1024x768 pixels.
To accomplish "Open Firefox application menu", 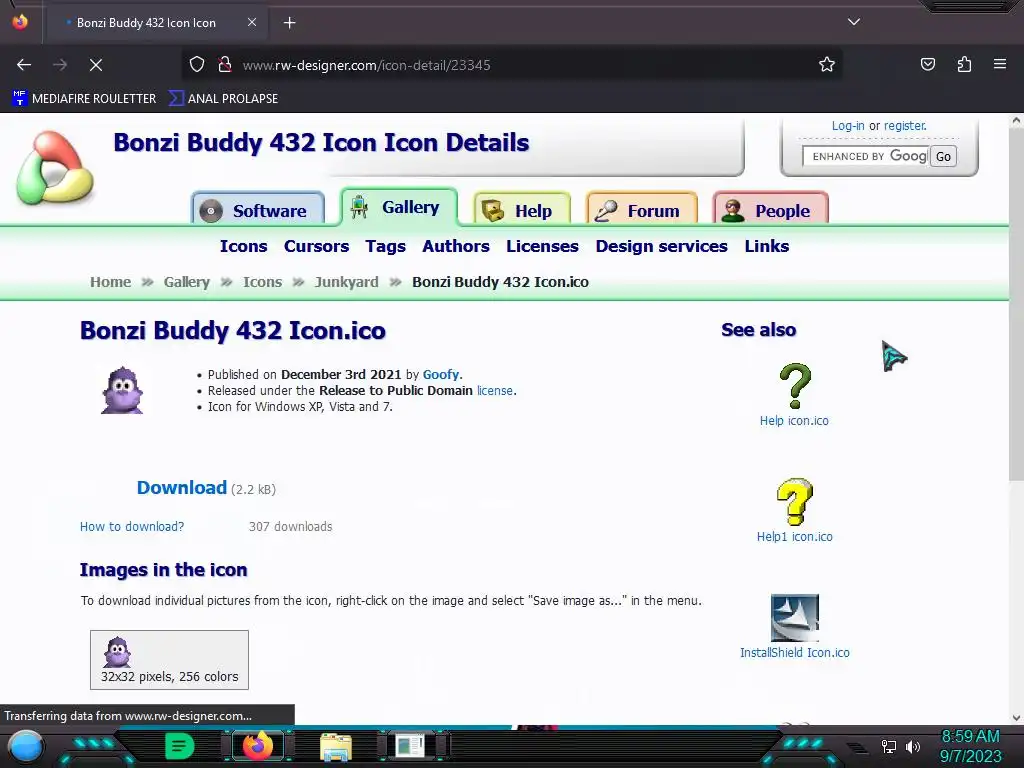I will coord(999,64).
